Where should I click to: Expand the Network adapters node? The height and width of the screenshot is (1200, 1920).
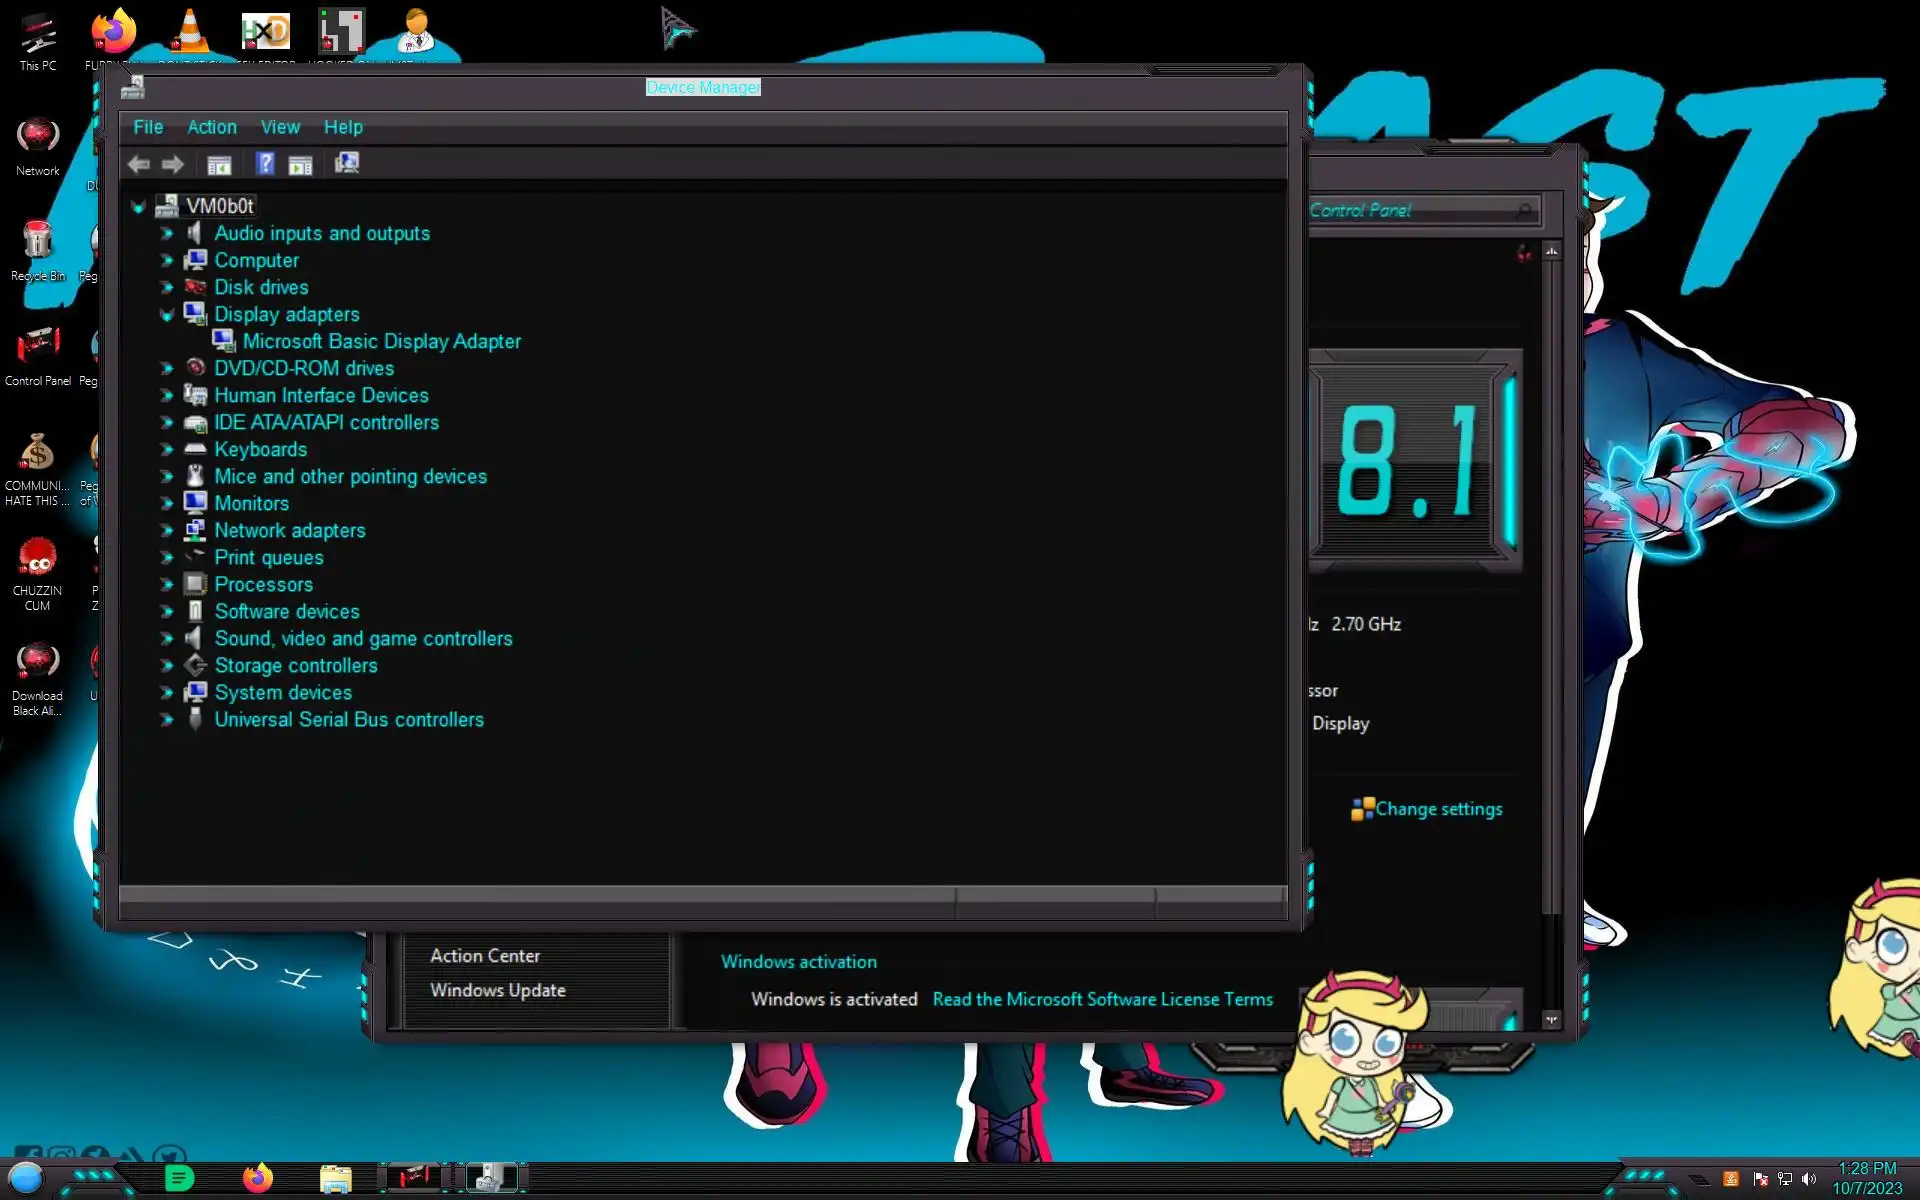click(167, 531)
